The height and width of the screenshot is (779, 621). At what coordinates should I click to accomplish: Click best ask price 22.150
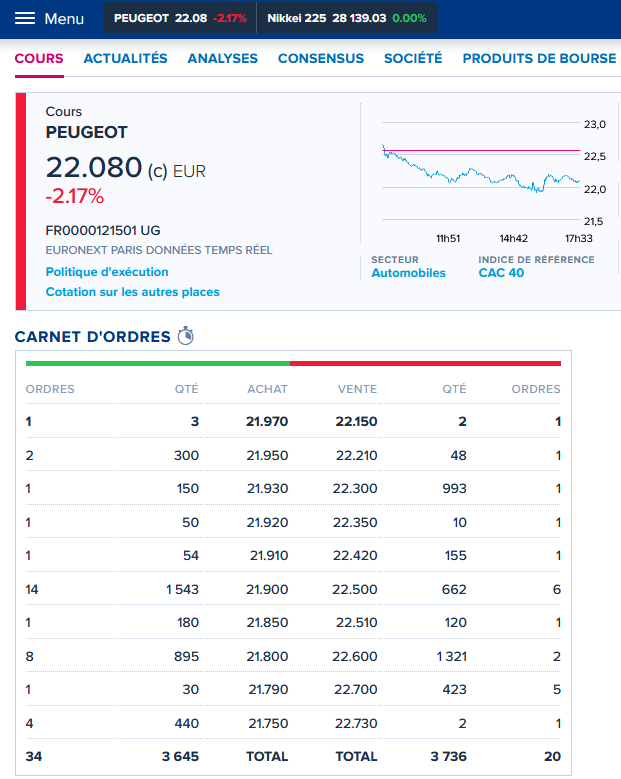356,421
